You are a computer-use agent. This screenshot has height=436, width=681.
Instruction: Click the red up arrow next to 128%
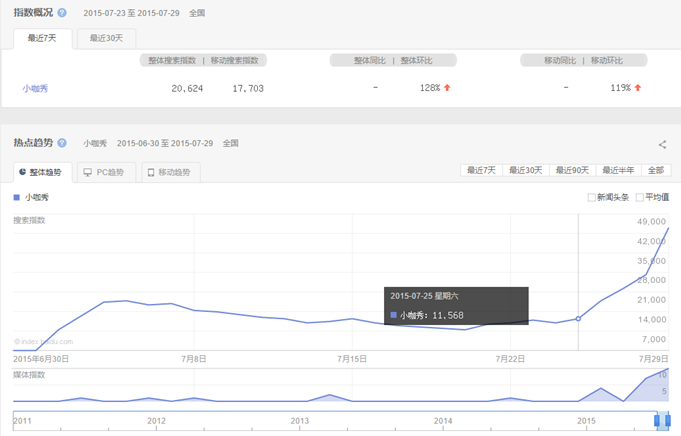click(x=447, y=88)
